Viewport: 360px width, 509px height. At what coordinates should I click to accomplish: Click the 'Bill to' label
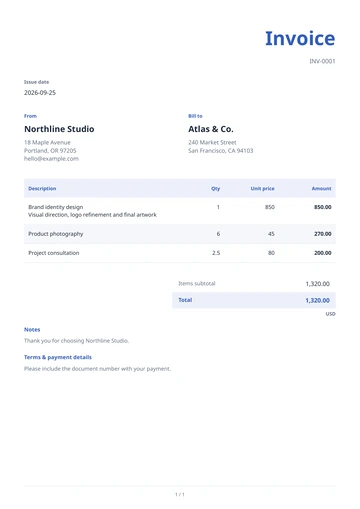coord(195,116)
